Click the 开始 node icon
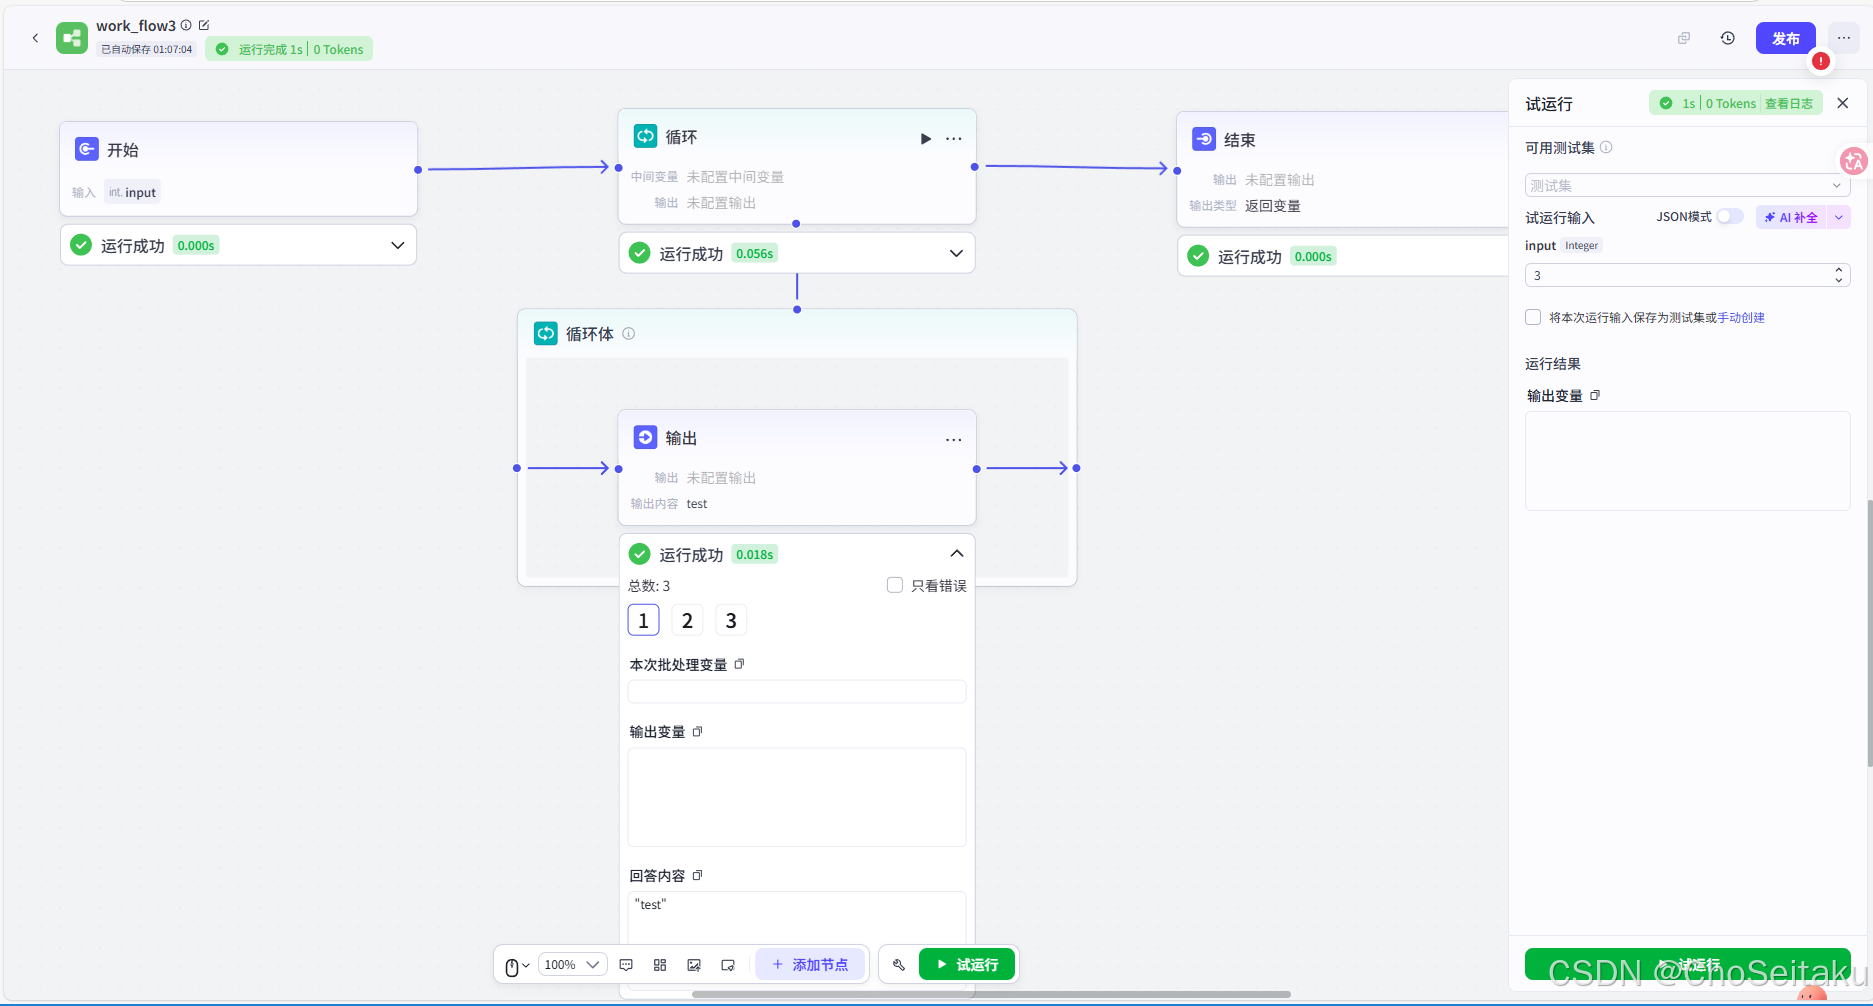Viewport: 1873px width, 1006px height. (87, 149)
